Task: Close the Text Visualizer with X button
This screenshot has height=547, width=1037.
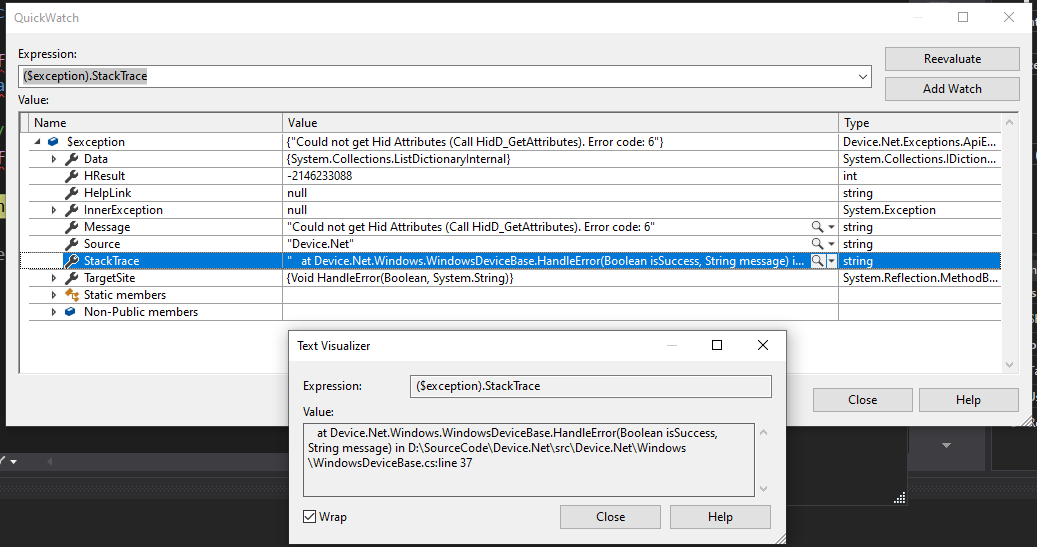Action: (x=763, y=345)
